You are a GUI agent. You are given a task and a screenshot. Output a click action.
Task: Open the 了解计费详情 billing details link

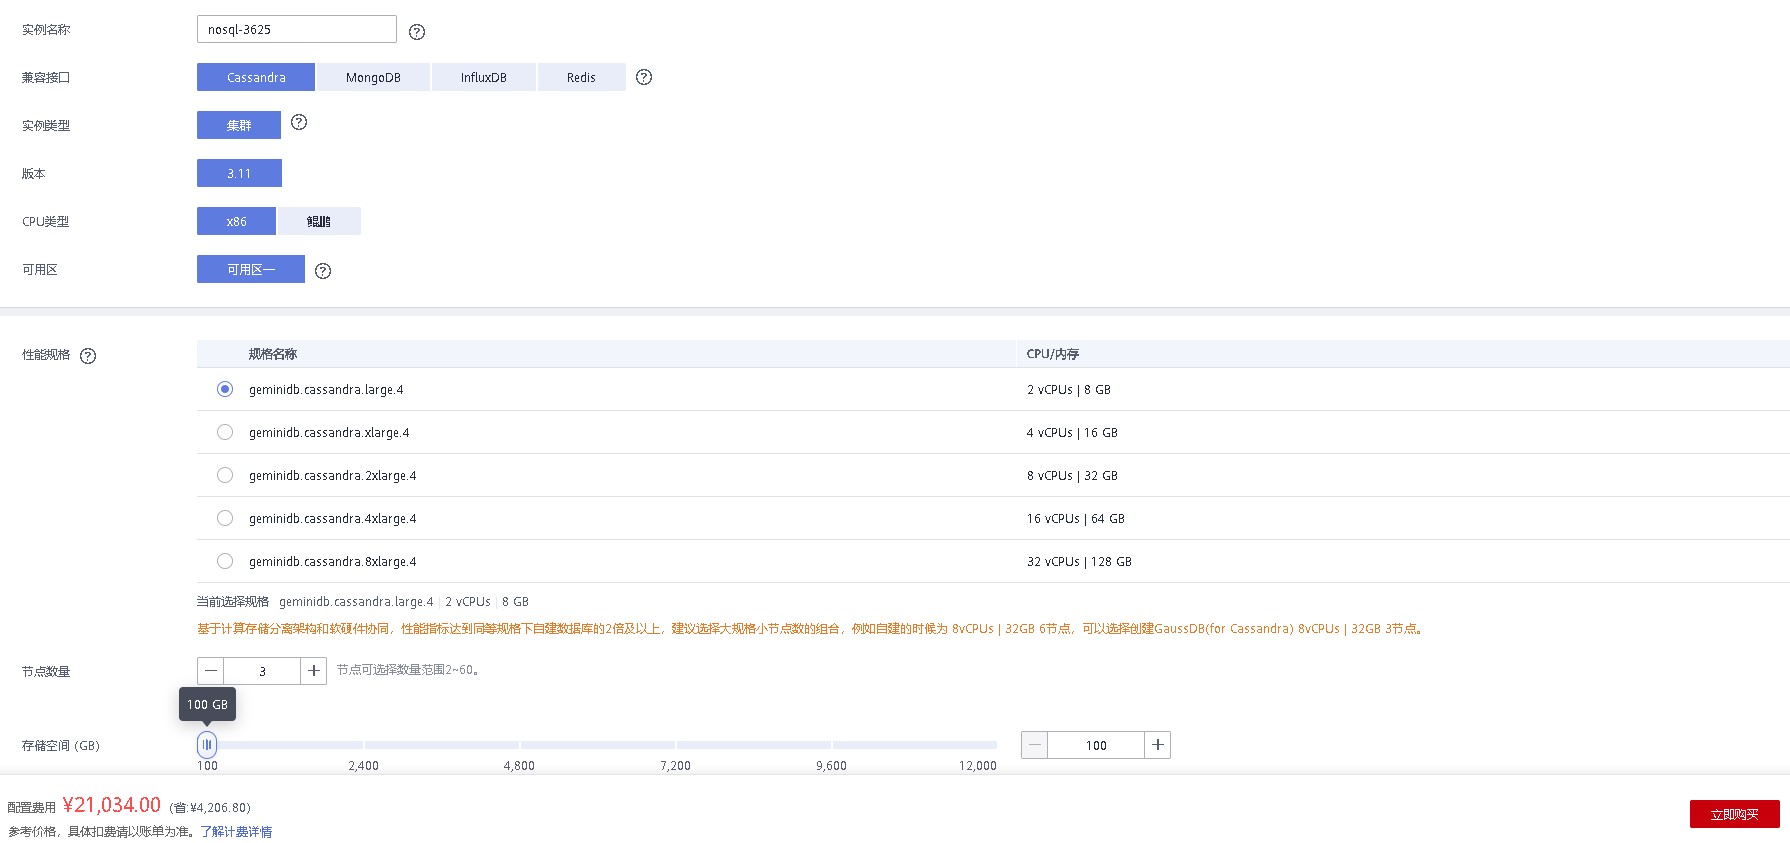coord(236,832)
